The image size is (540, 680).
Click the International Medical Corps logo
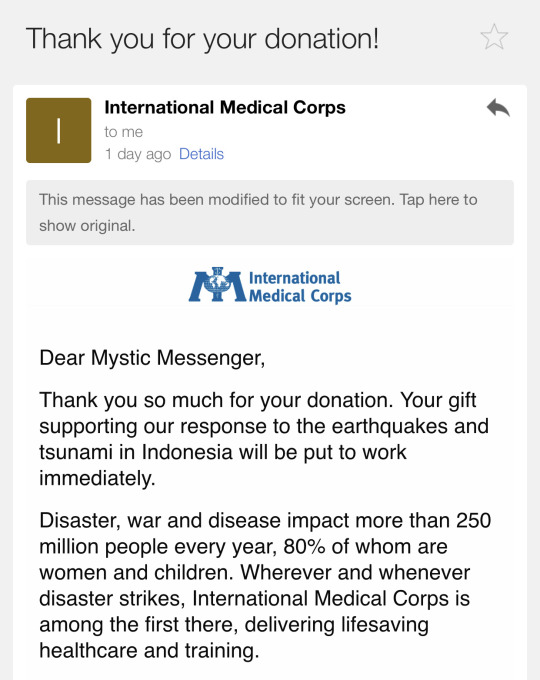coord(270,286)
